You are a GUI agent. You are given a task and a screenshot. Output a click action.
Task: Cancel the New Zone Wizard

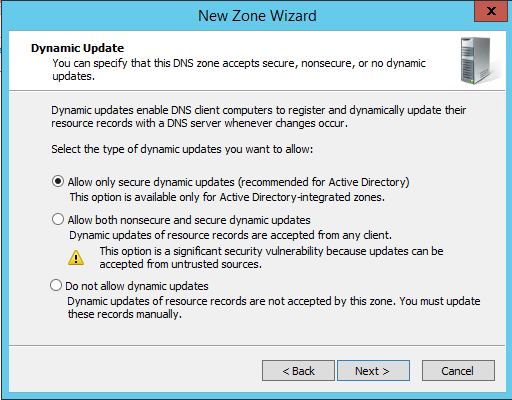(458, 371)
